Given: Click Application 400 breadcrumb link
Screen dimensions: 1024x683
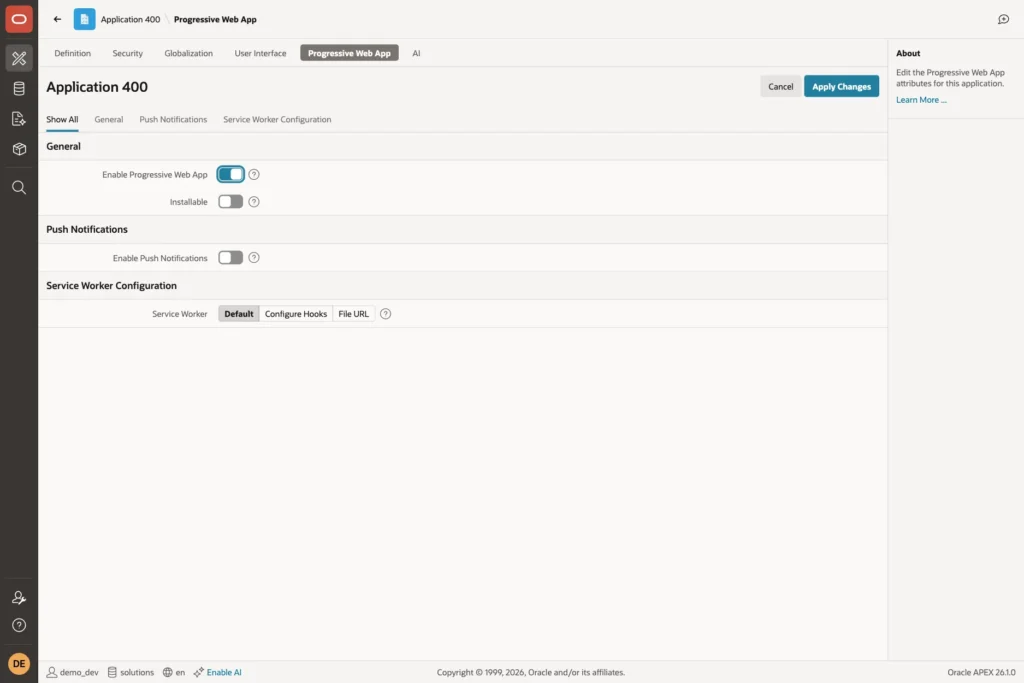Looking at the screenshot, I should [x=130, y=20].
